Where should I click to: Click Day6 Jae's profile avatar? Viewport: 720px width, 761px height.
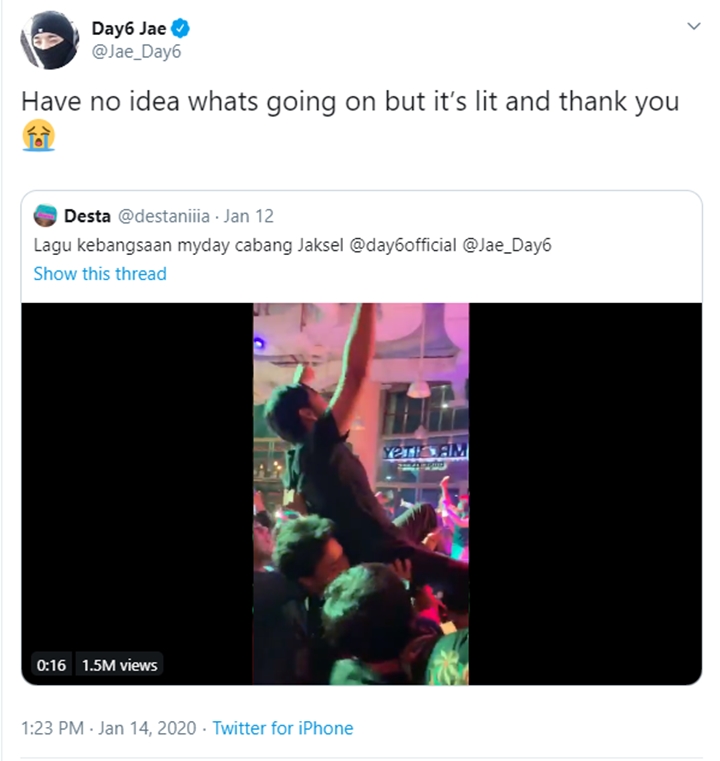pyautogui.click(x=48, y=41)
